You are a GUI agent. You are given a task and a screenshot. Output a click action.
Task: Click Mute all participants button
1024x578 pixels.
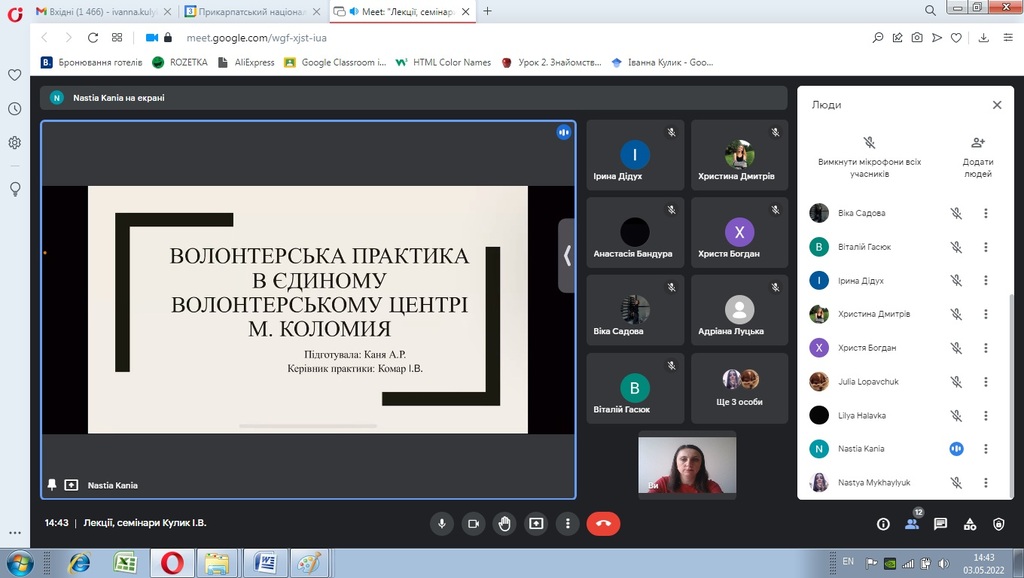[869, 143]
